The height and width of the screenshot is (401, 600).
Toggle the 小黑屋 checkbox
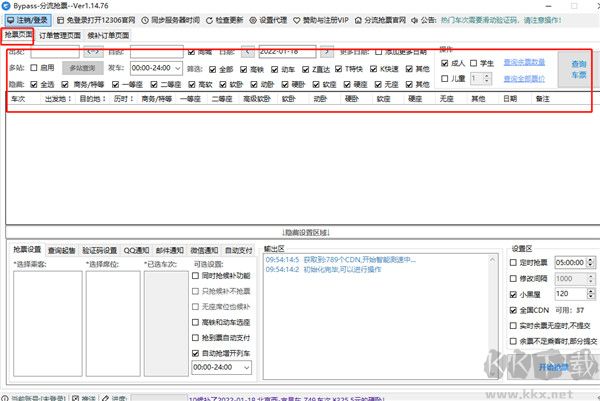coord(513,294)
